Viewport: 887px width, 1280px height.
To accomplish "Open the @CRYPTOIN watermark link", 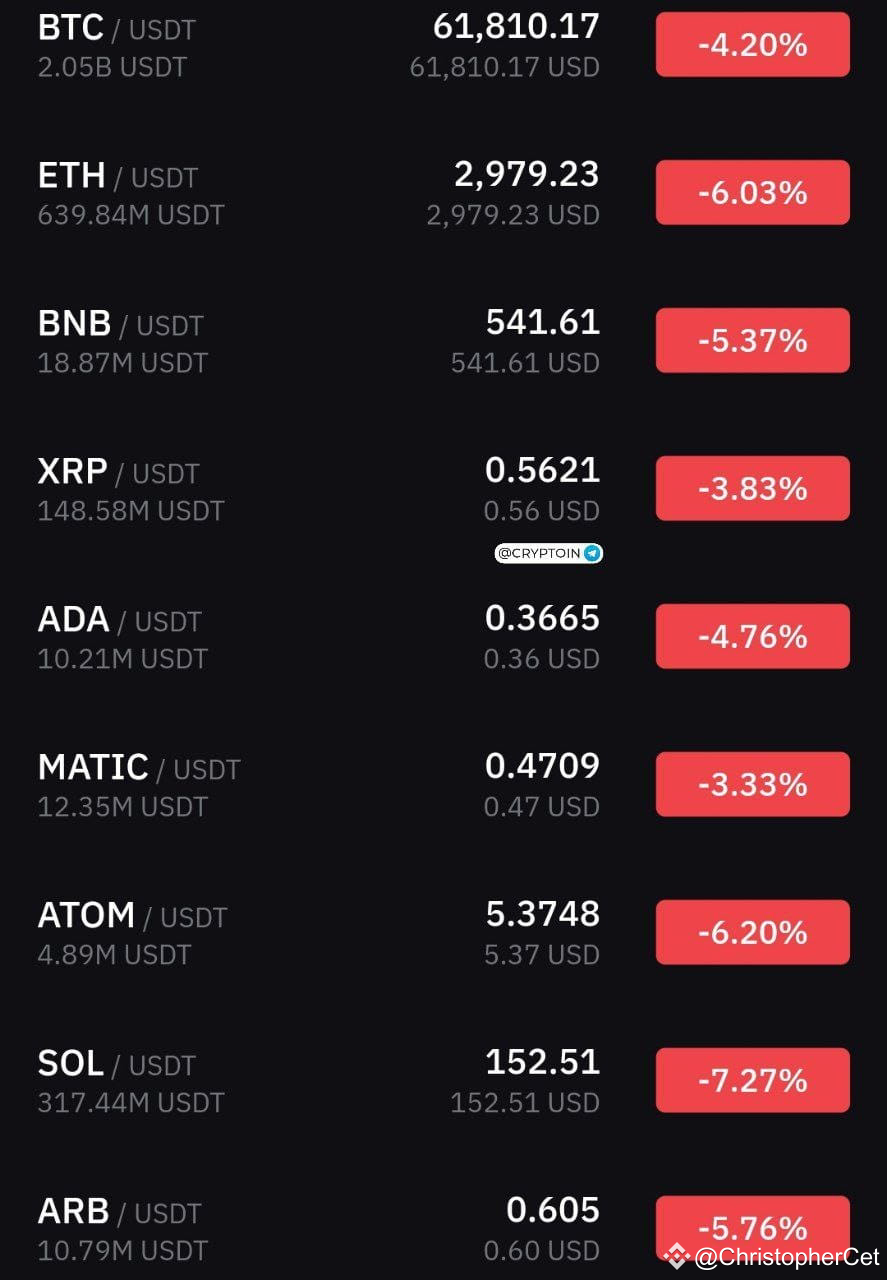I will [549, 553].
